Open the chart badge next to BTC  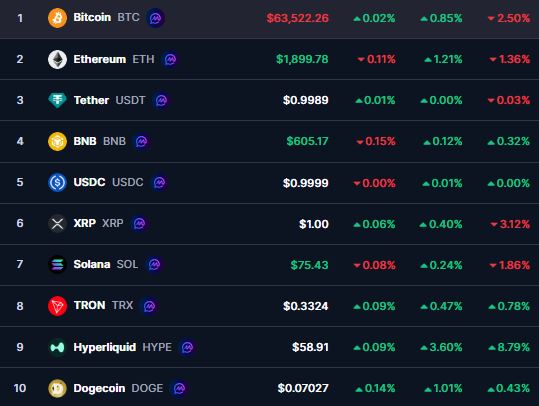(x=155, y=18)
